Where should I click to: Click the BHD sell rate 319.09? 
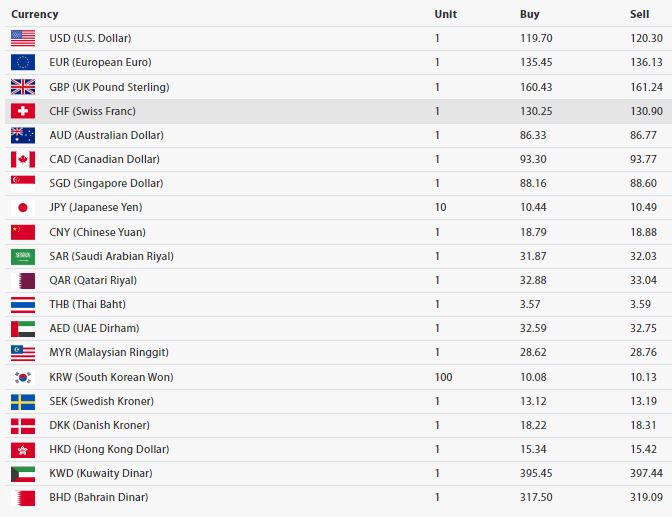(x=646, y=497)
